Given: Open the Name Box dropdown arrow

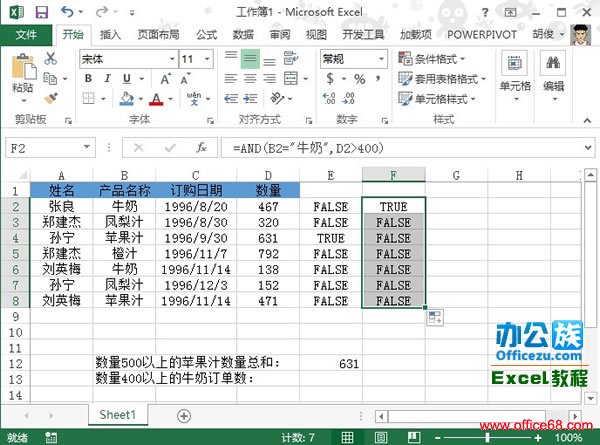Looking at the screenshot, I should click(87, 147).
